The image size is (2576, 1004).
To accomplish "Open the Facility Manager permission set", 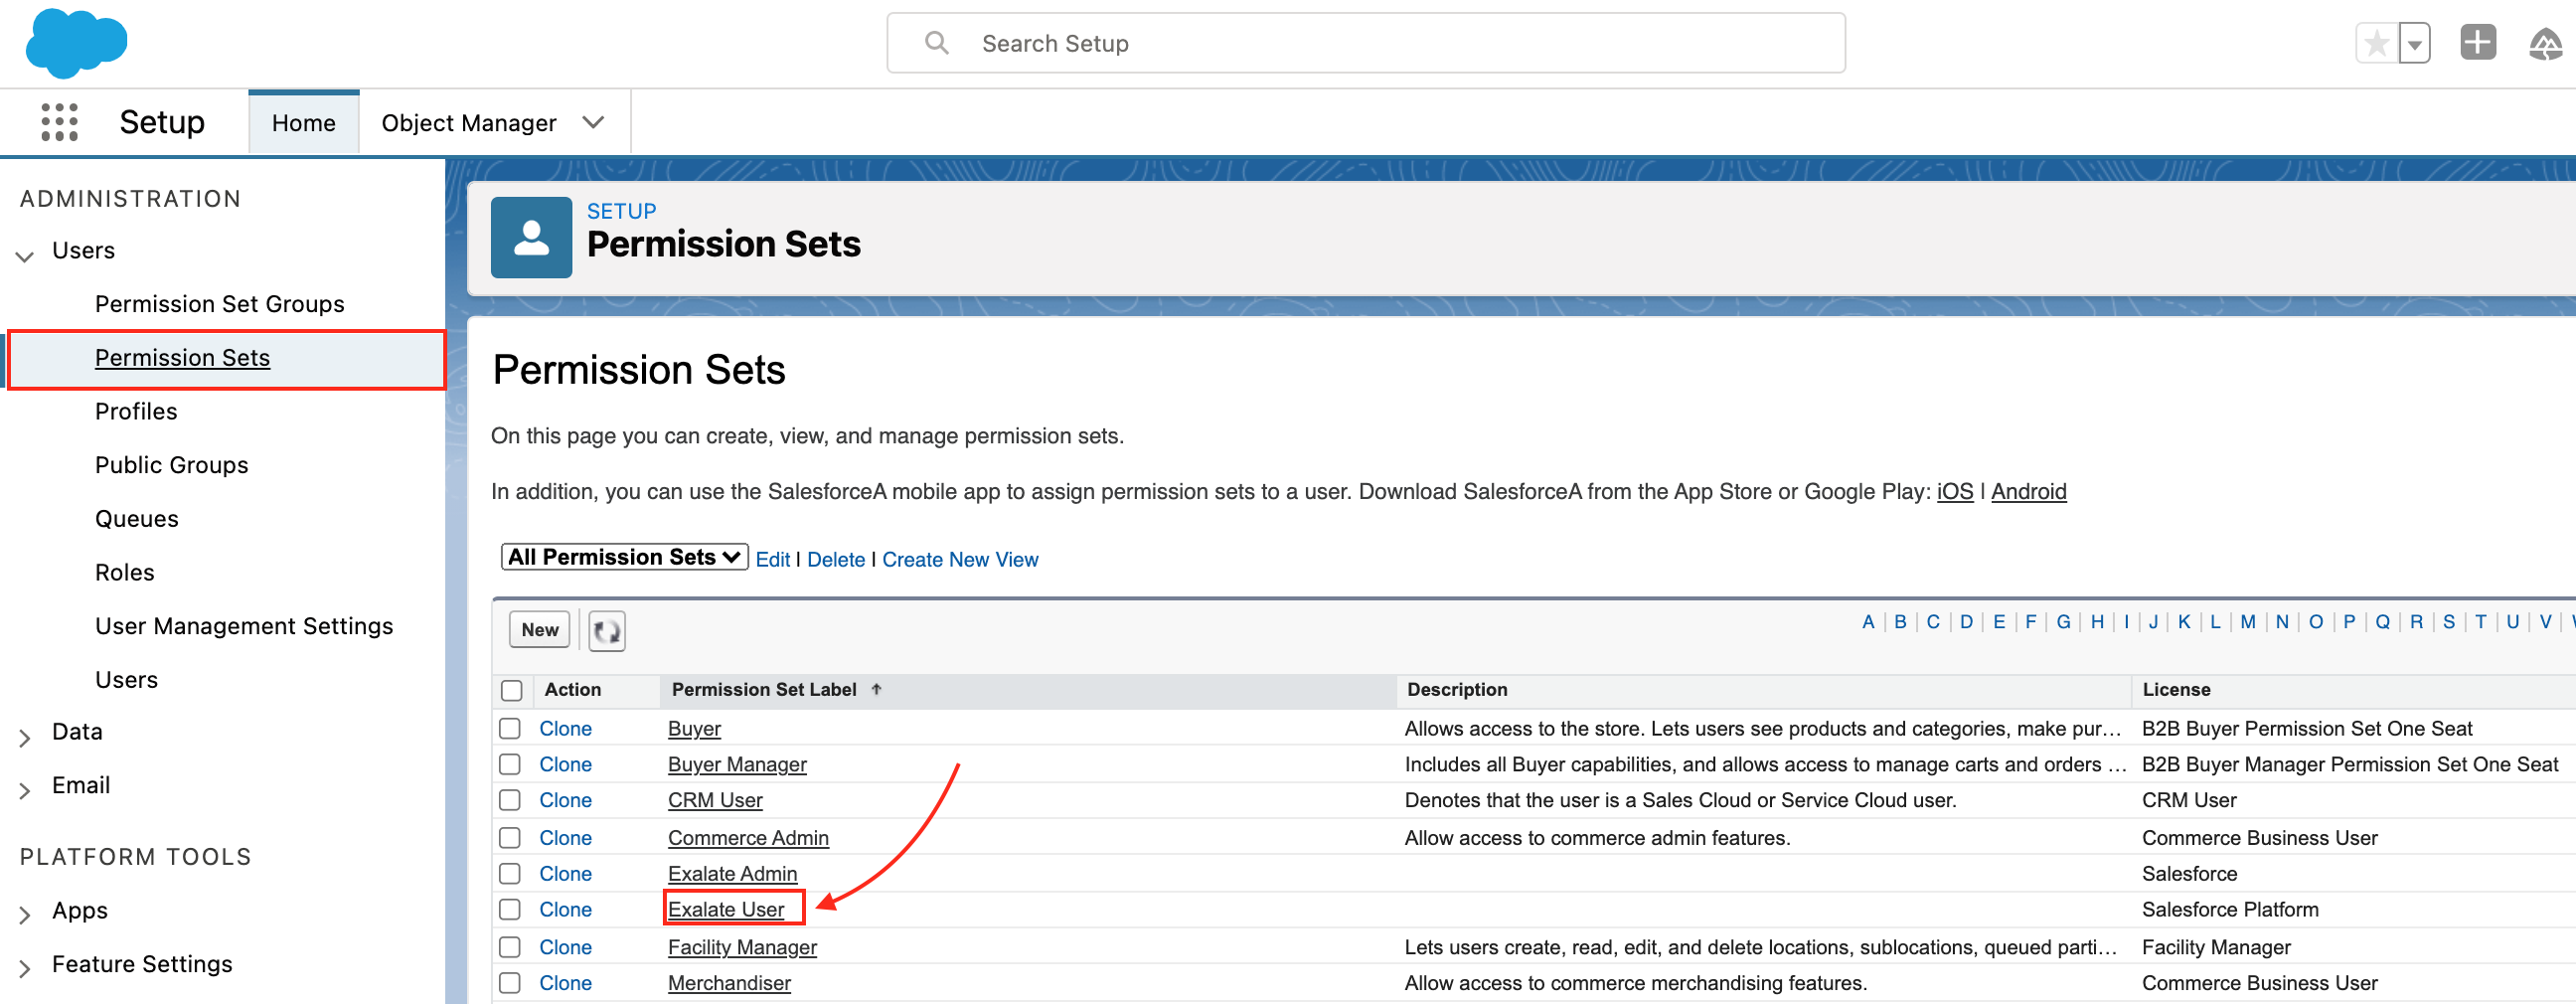I will coord(742,946).
